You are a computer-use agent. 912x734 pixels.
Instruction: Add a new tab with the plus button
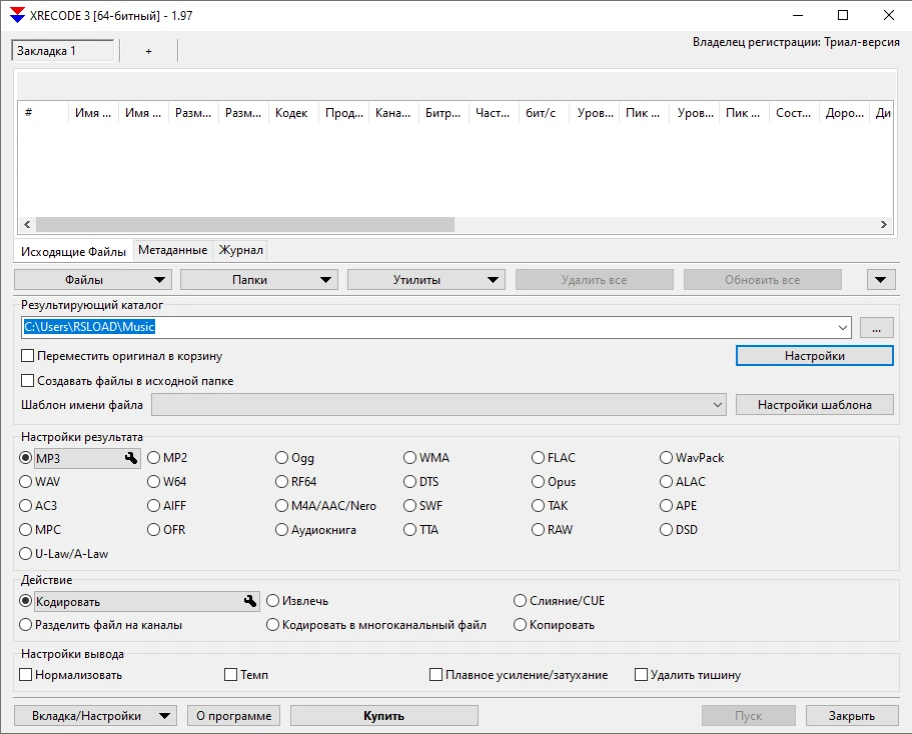pyautogui.click(x=149, y=51)
